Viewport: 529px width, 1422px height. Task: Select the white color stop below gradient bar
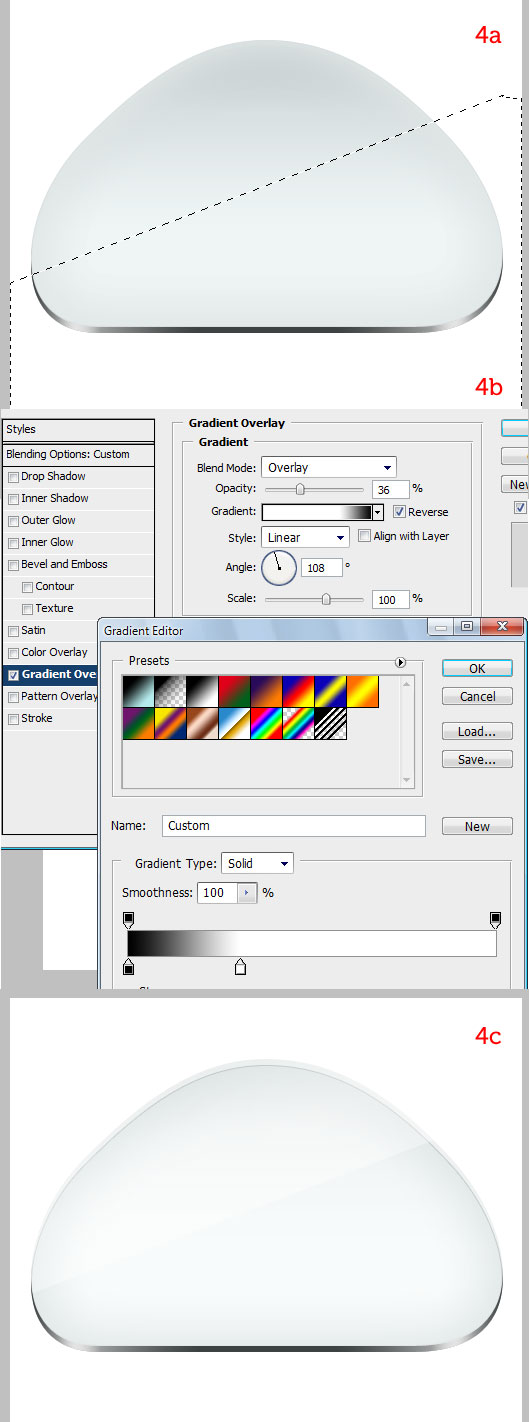tap(240, 966)
